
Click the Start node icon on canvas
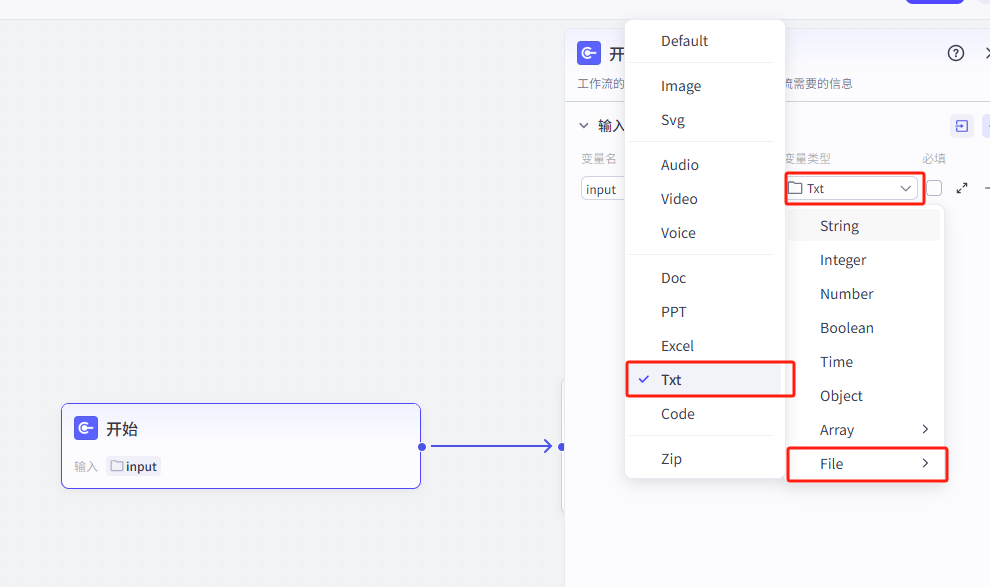coord(86,429)
